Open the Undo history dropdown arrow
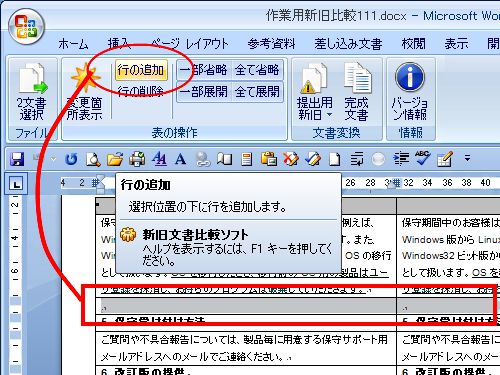Image resolution: width=500 pixels, height=375 pixels. 54,159
